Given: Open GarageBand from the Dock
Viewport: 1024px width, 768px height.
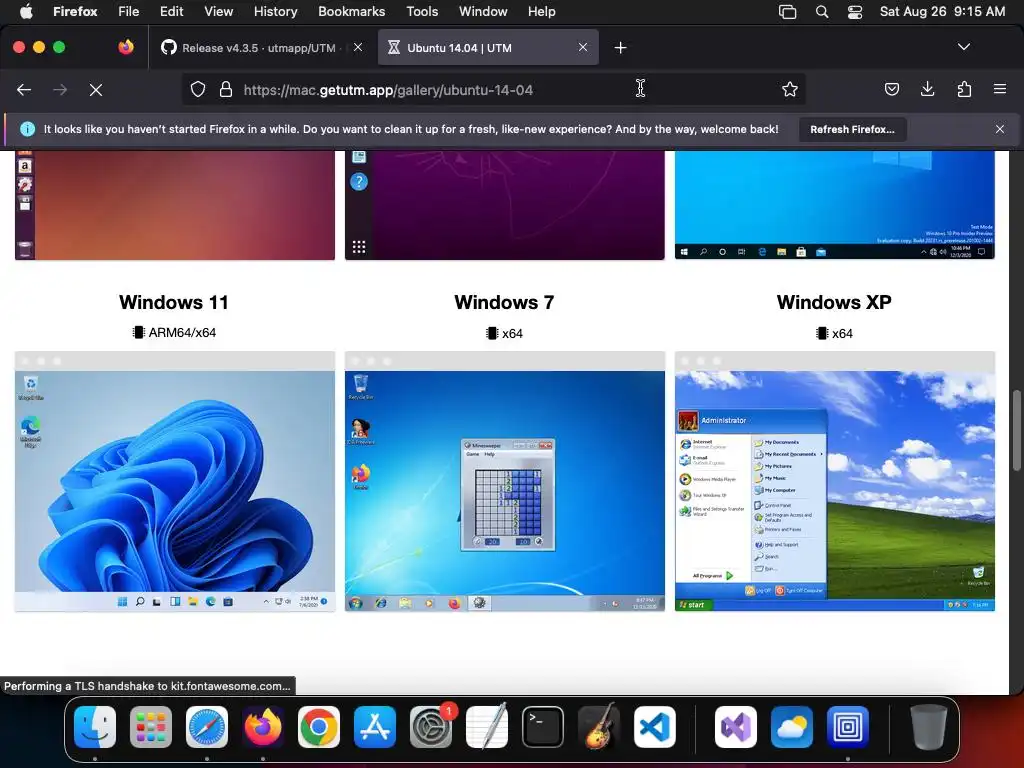Looking at the screenshot, I should coord(599,727).
